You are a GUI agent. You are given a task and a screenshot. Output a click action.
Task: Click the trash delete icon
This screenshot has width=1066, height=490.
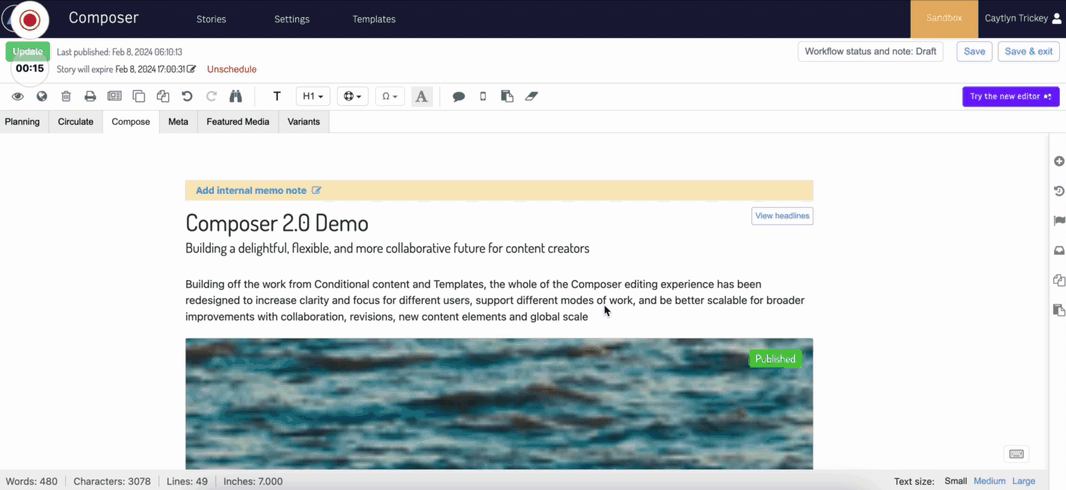pyautogui.click(x=66, y=97)
